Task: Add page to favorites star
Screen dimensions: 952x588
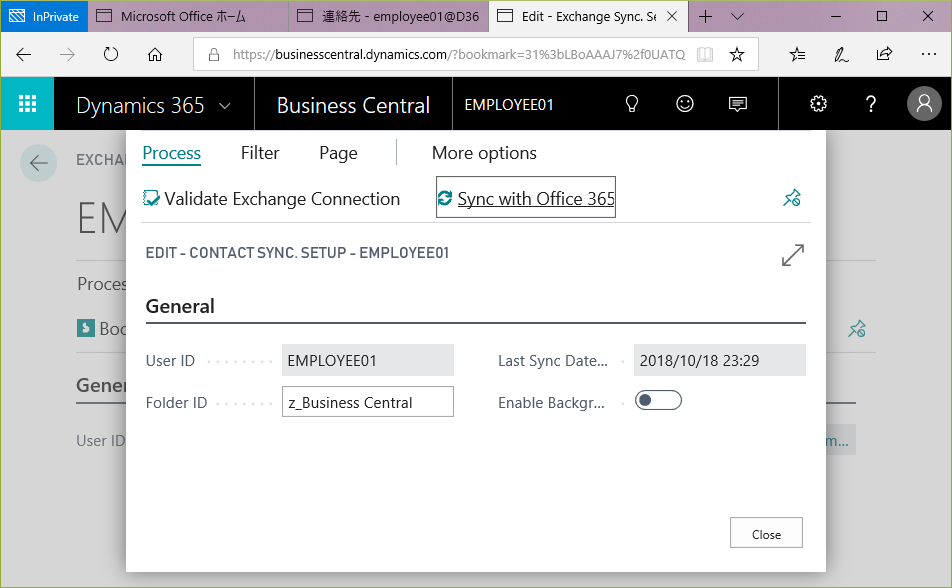Action: [737, 55]
